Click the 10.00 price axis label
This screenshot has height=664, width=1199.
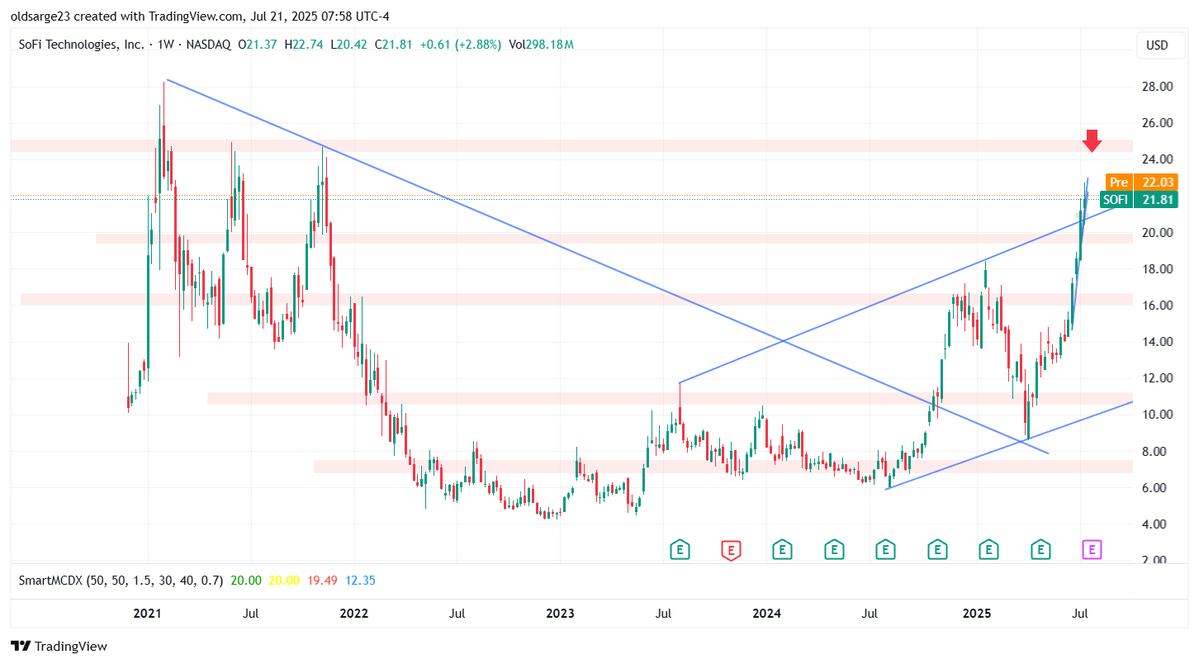click(x=1157, y=415)
